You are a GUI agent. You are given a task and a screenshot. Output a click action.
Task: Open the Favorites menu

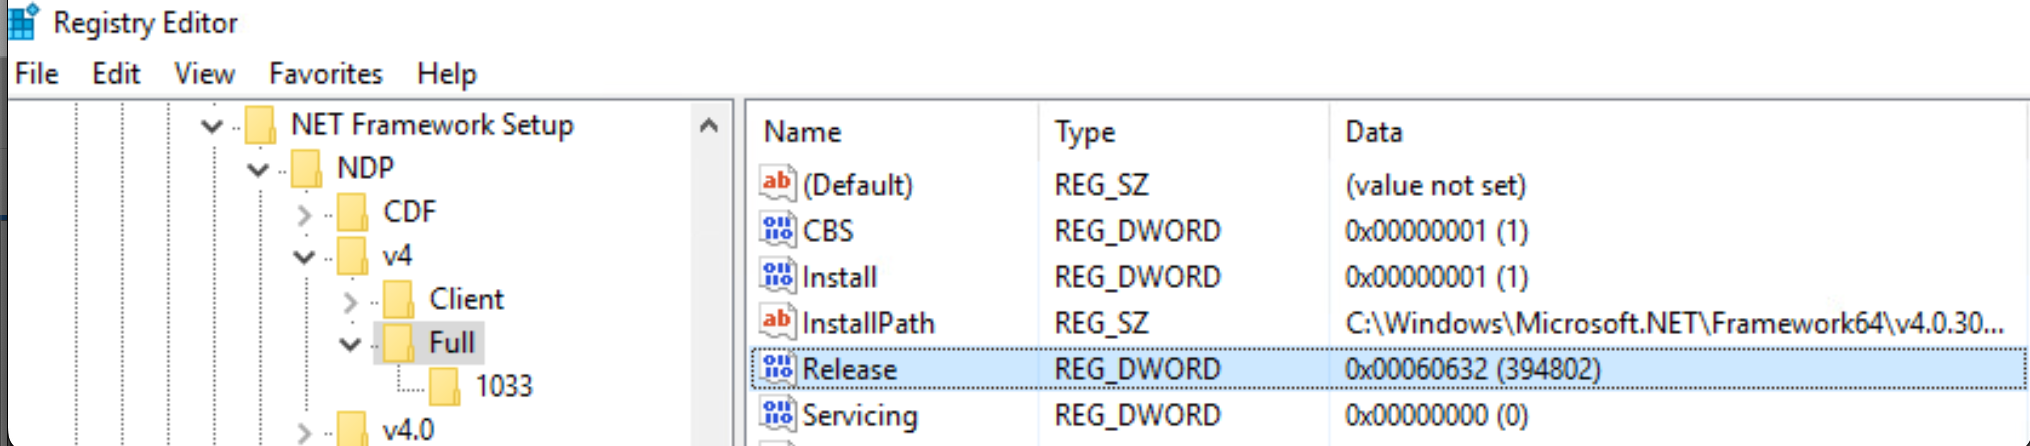(x=326, y=74)
